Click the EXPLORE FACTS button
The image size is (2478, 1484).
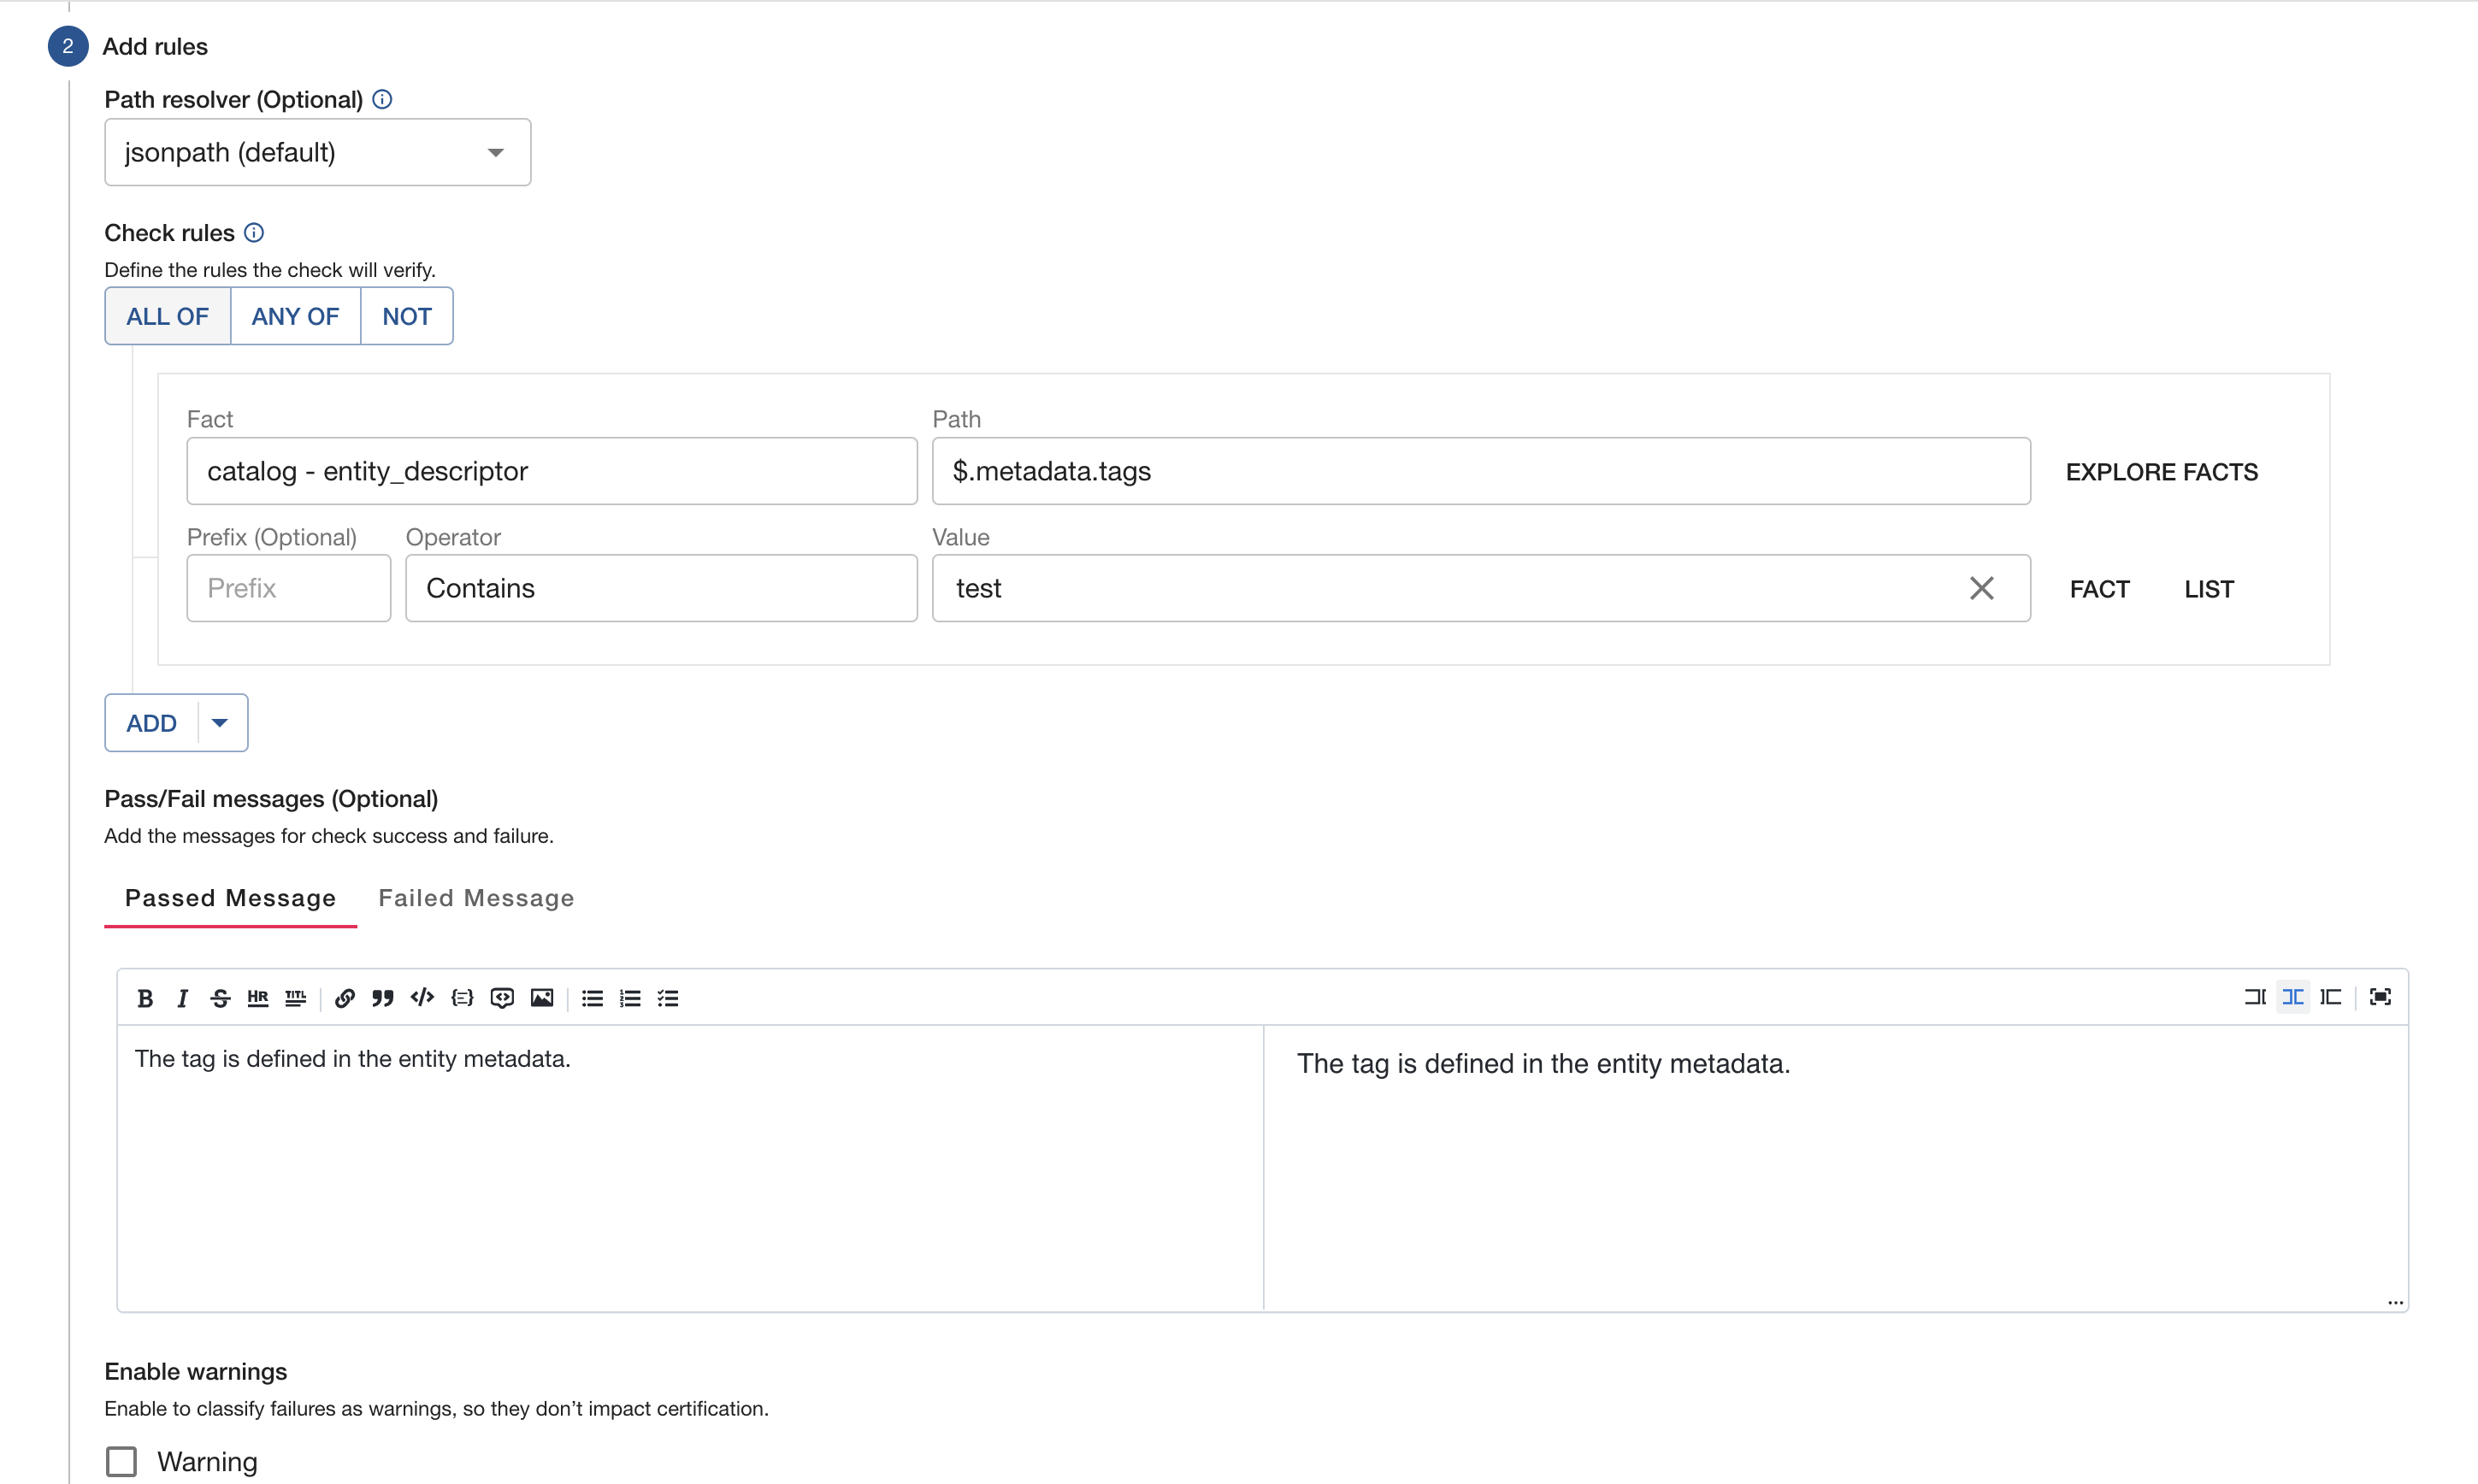[x=2162, y=472]
